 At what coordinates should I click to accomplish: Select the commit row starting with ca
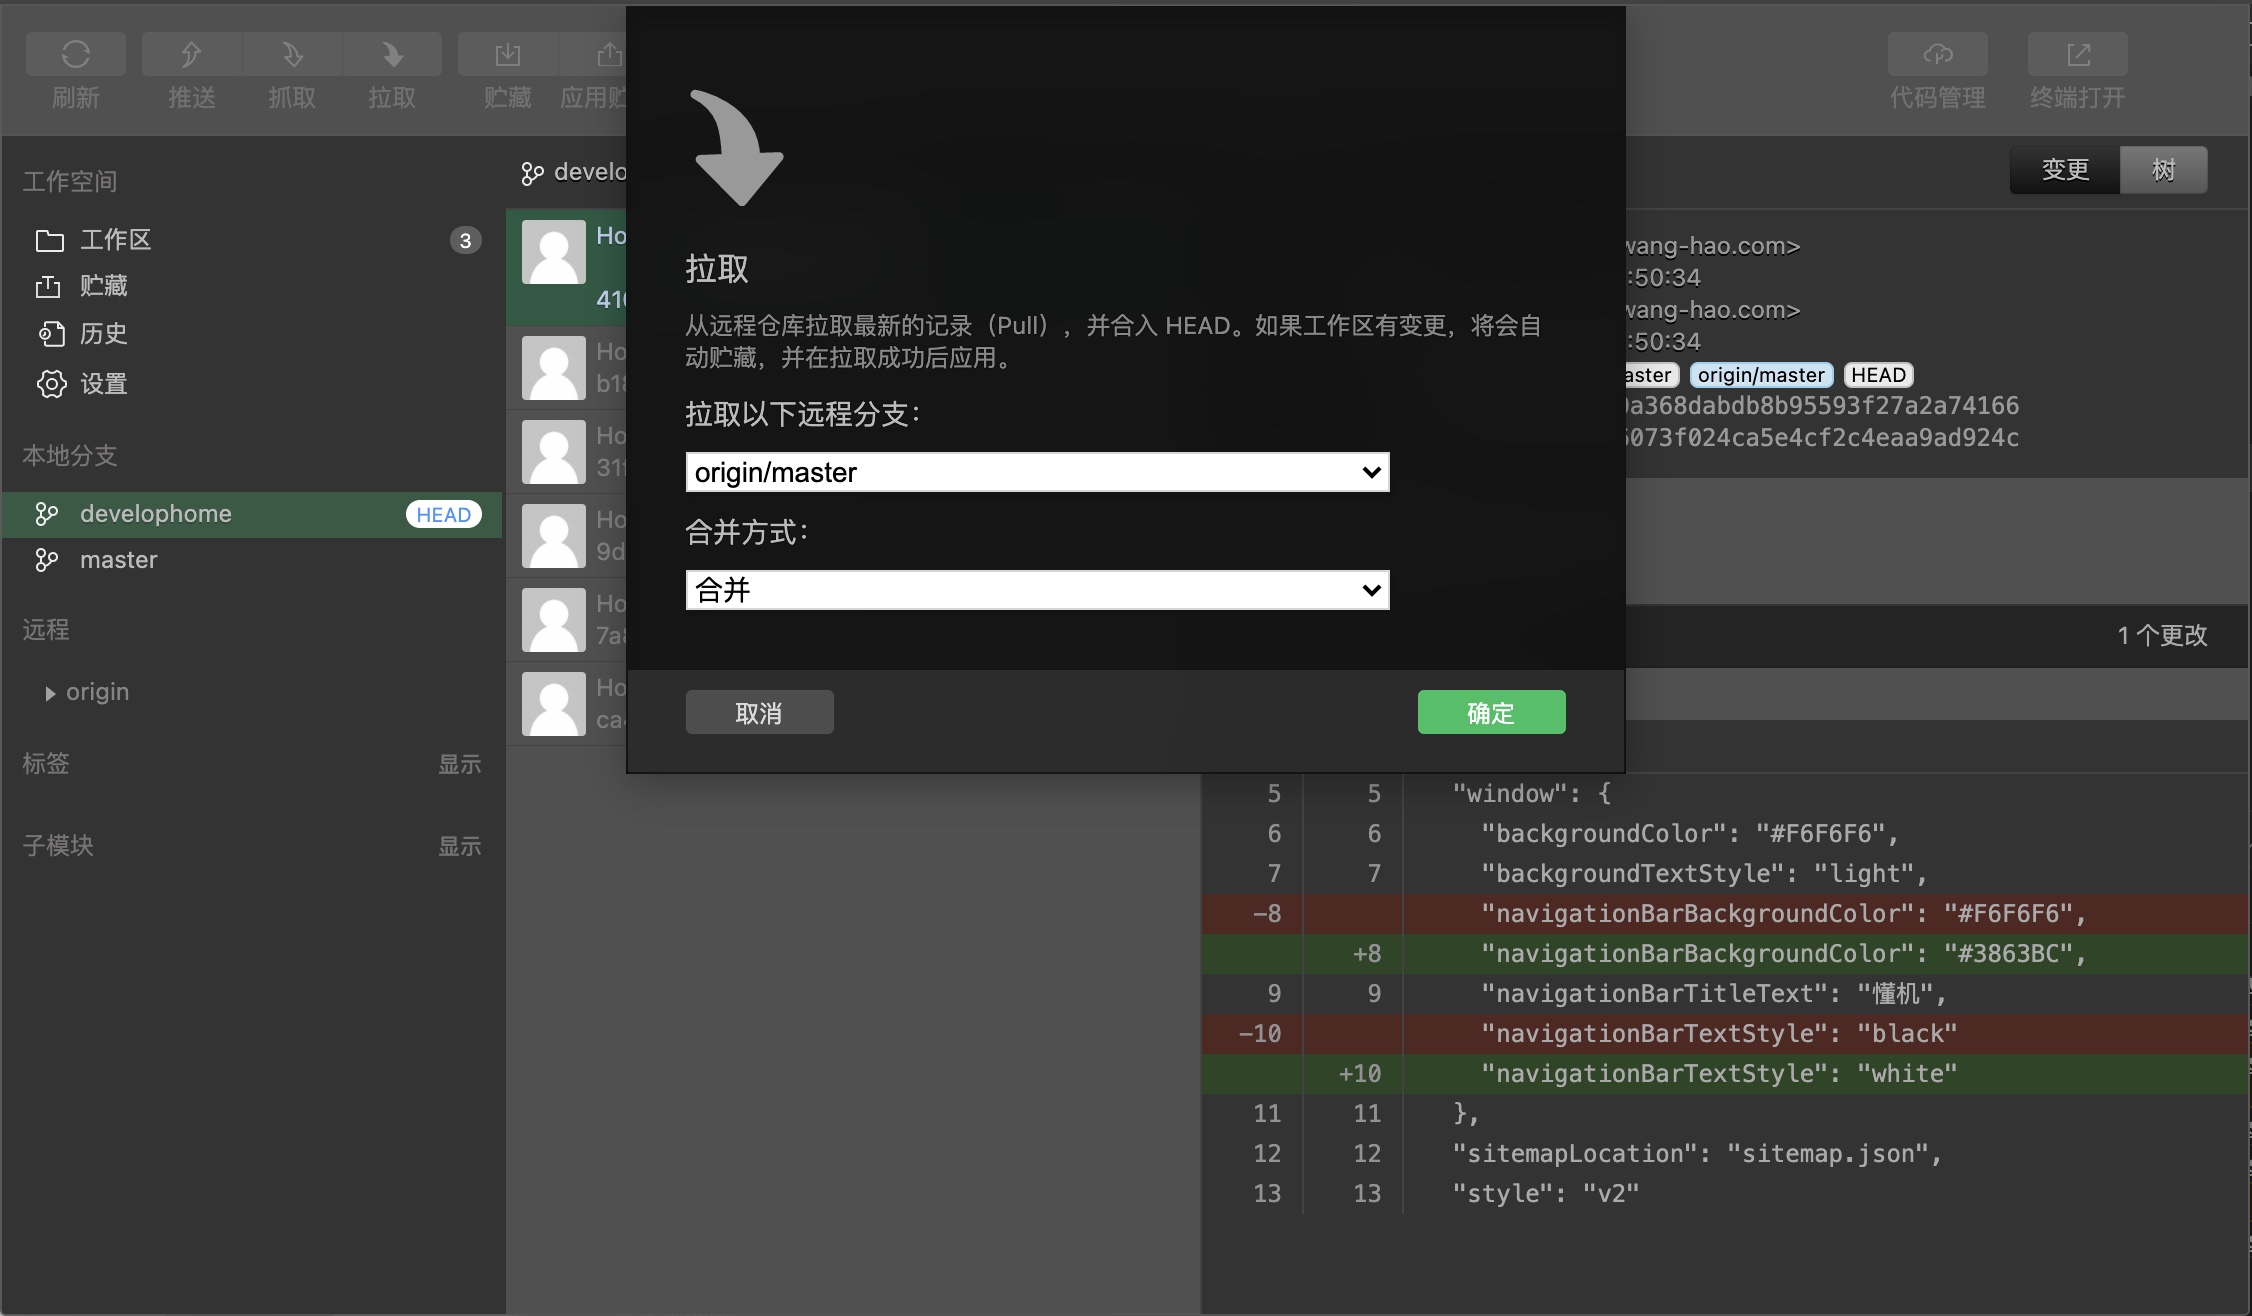pyautogui.click(x=566, y=704)
